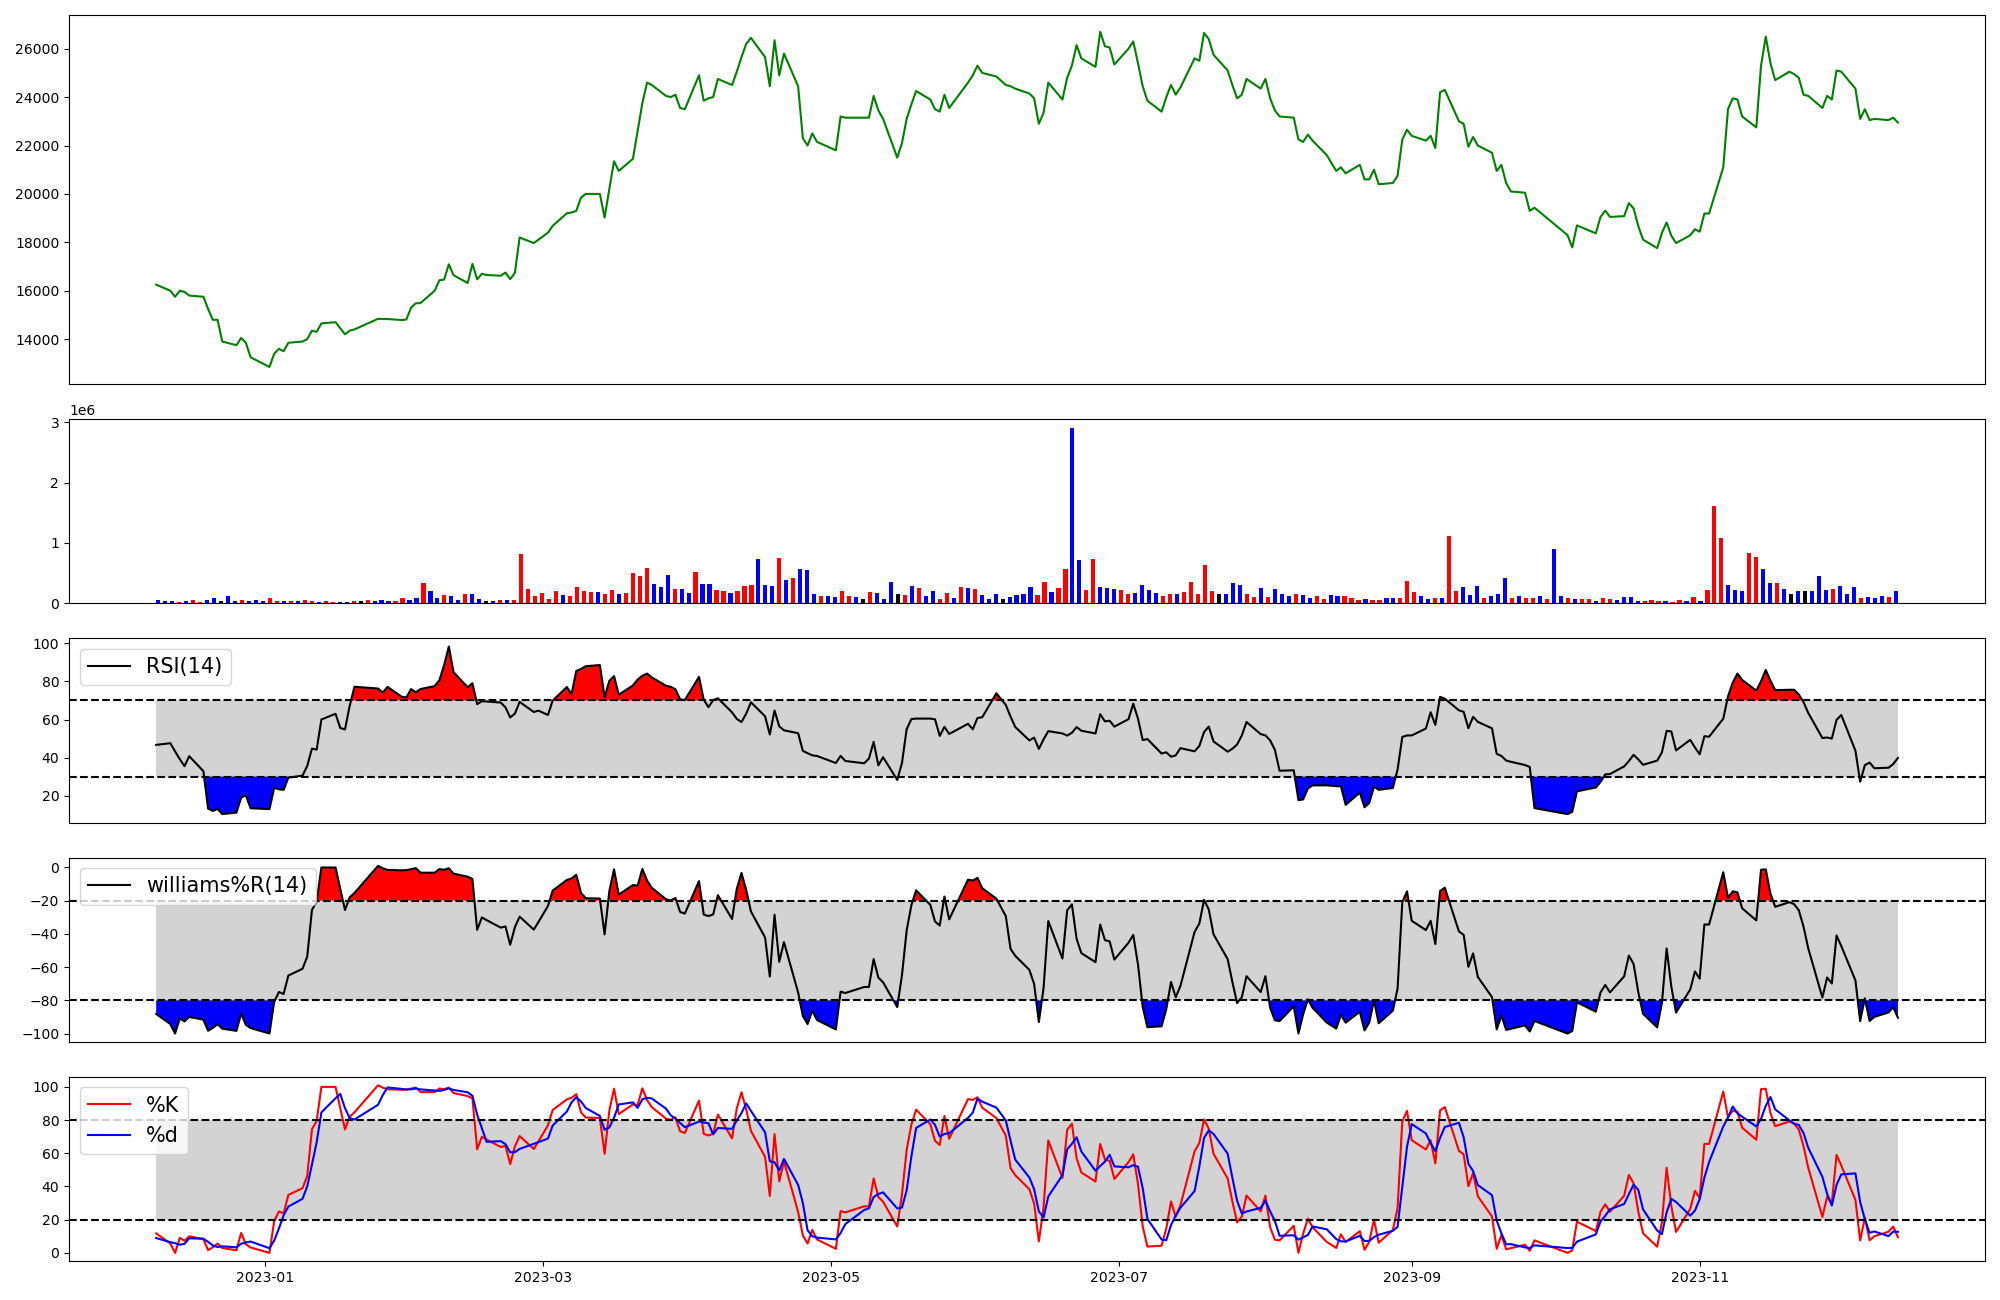Click the -100 tick on Williams %R axis

pyautogui.click(x=40, y=1034)
